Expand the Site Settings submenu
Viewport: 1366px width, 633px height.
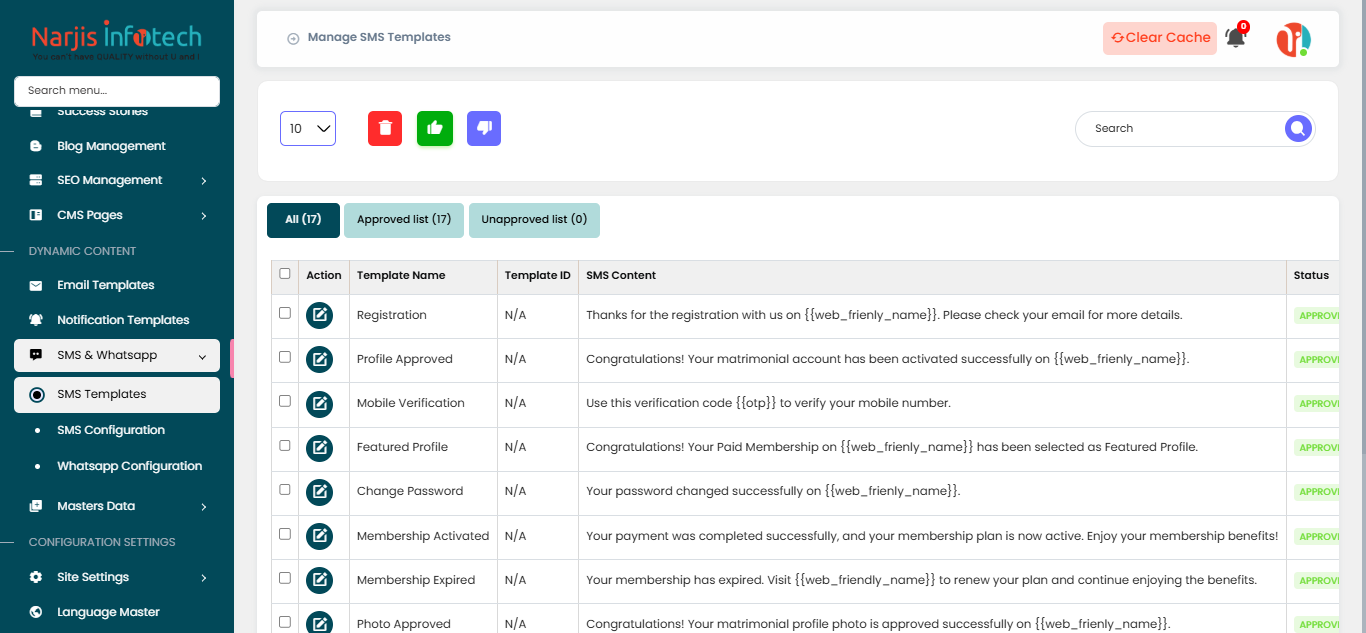[x=117, y=577]
